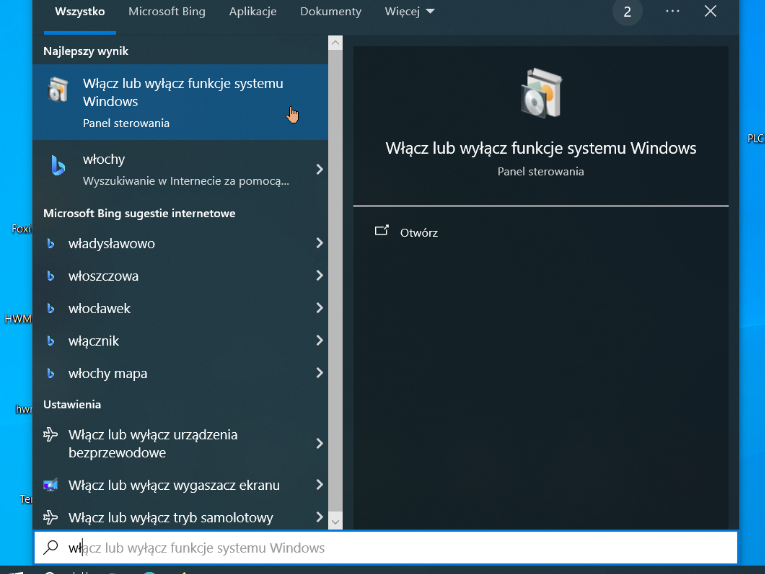Click the rewards badge showing 2
765x574 pixels.
coord(627,12)
